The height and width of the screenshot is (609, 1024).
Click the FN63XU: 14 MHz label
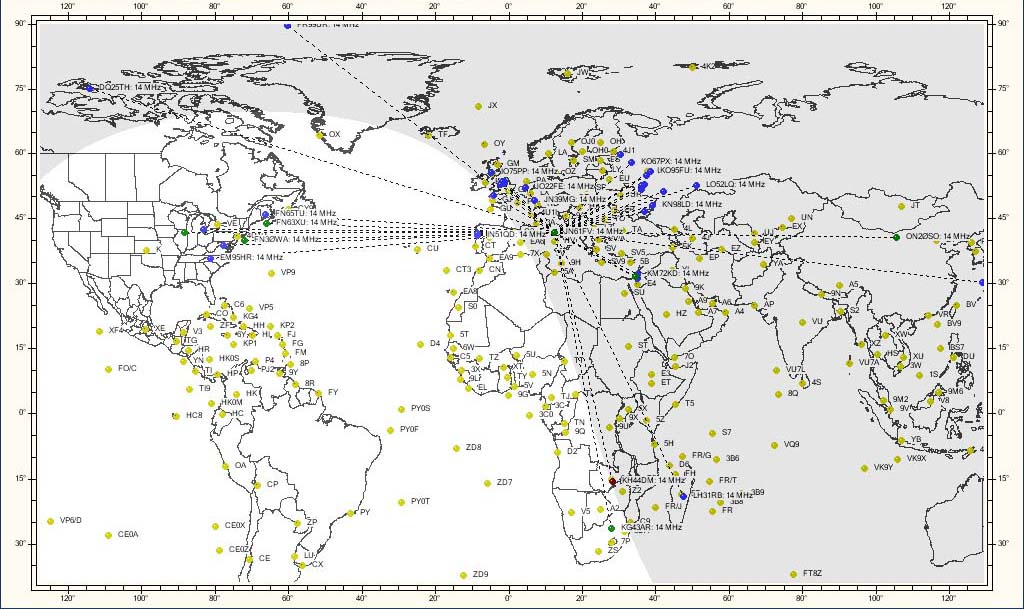(306, 223)
